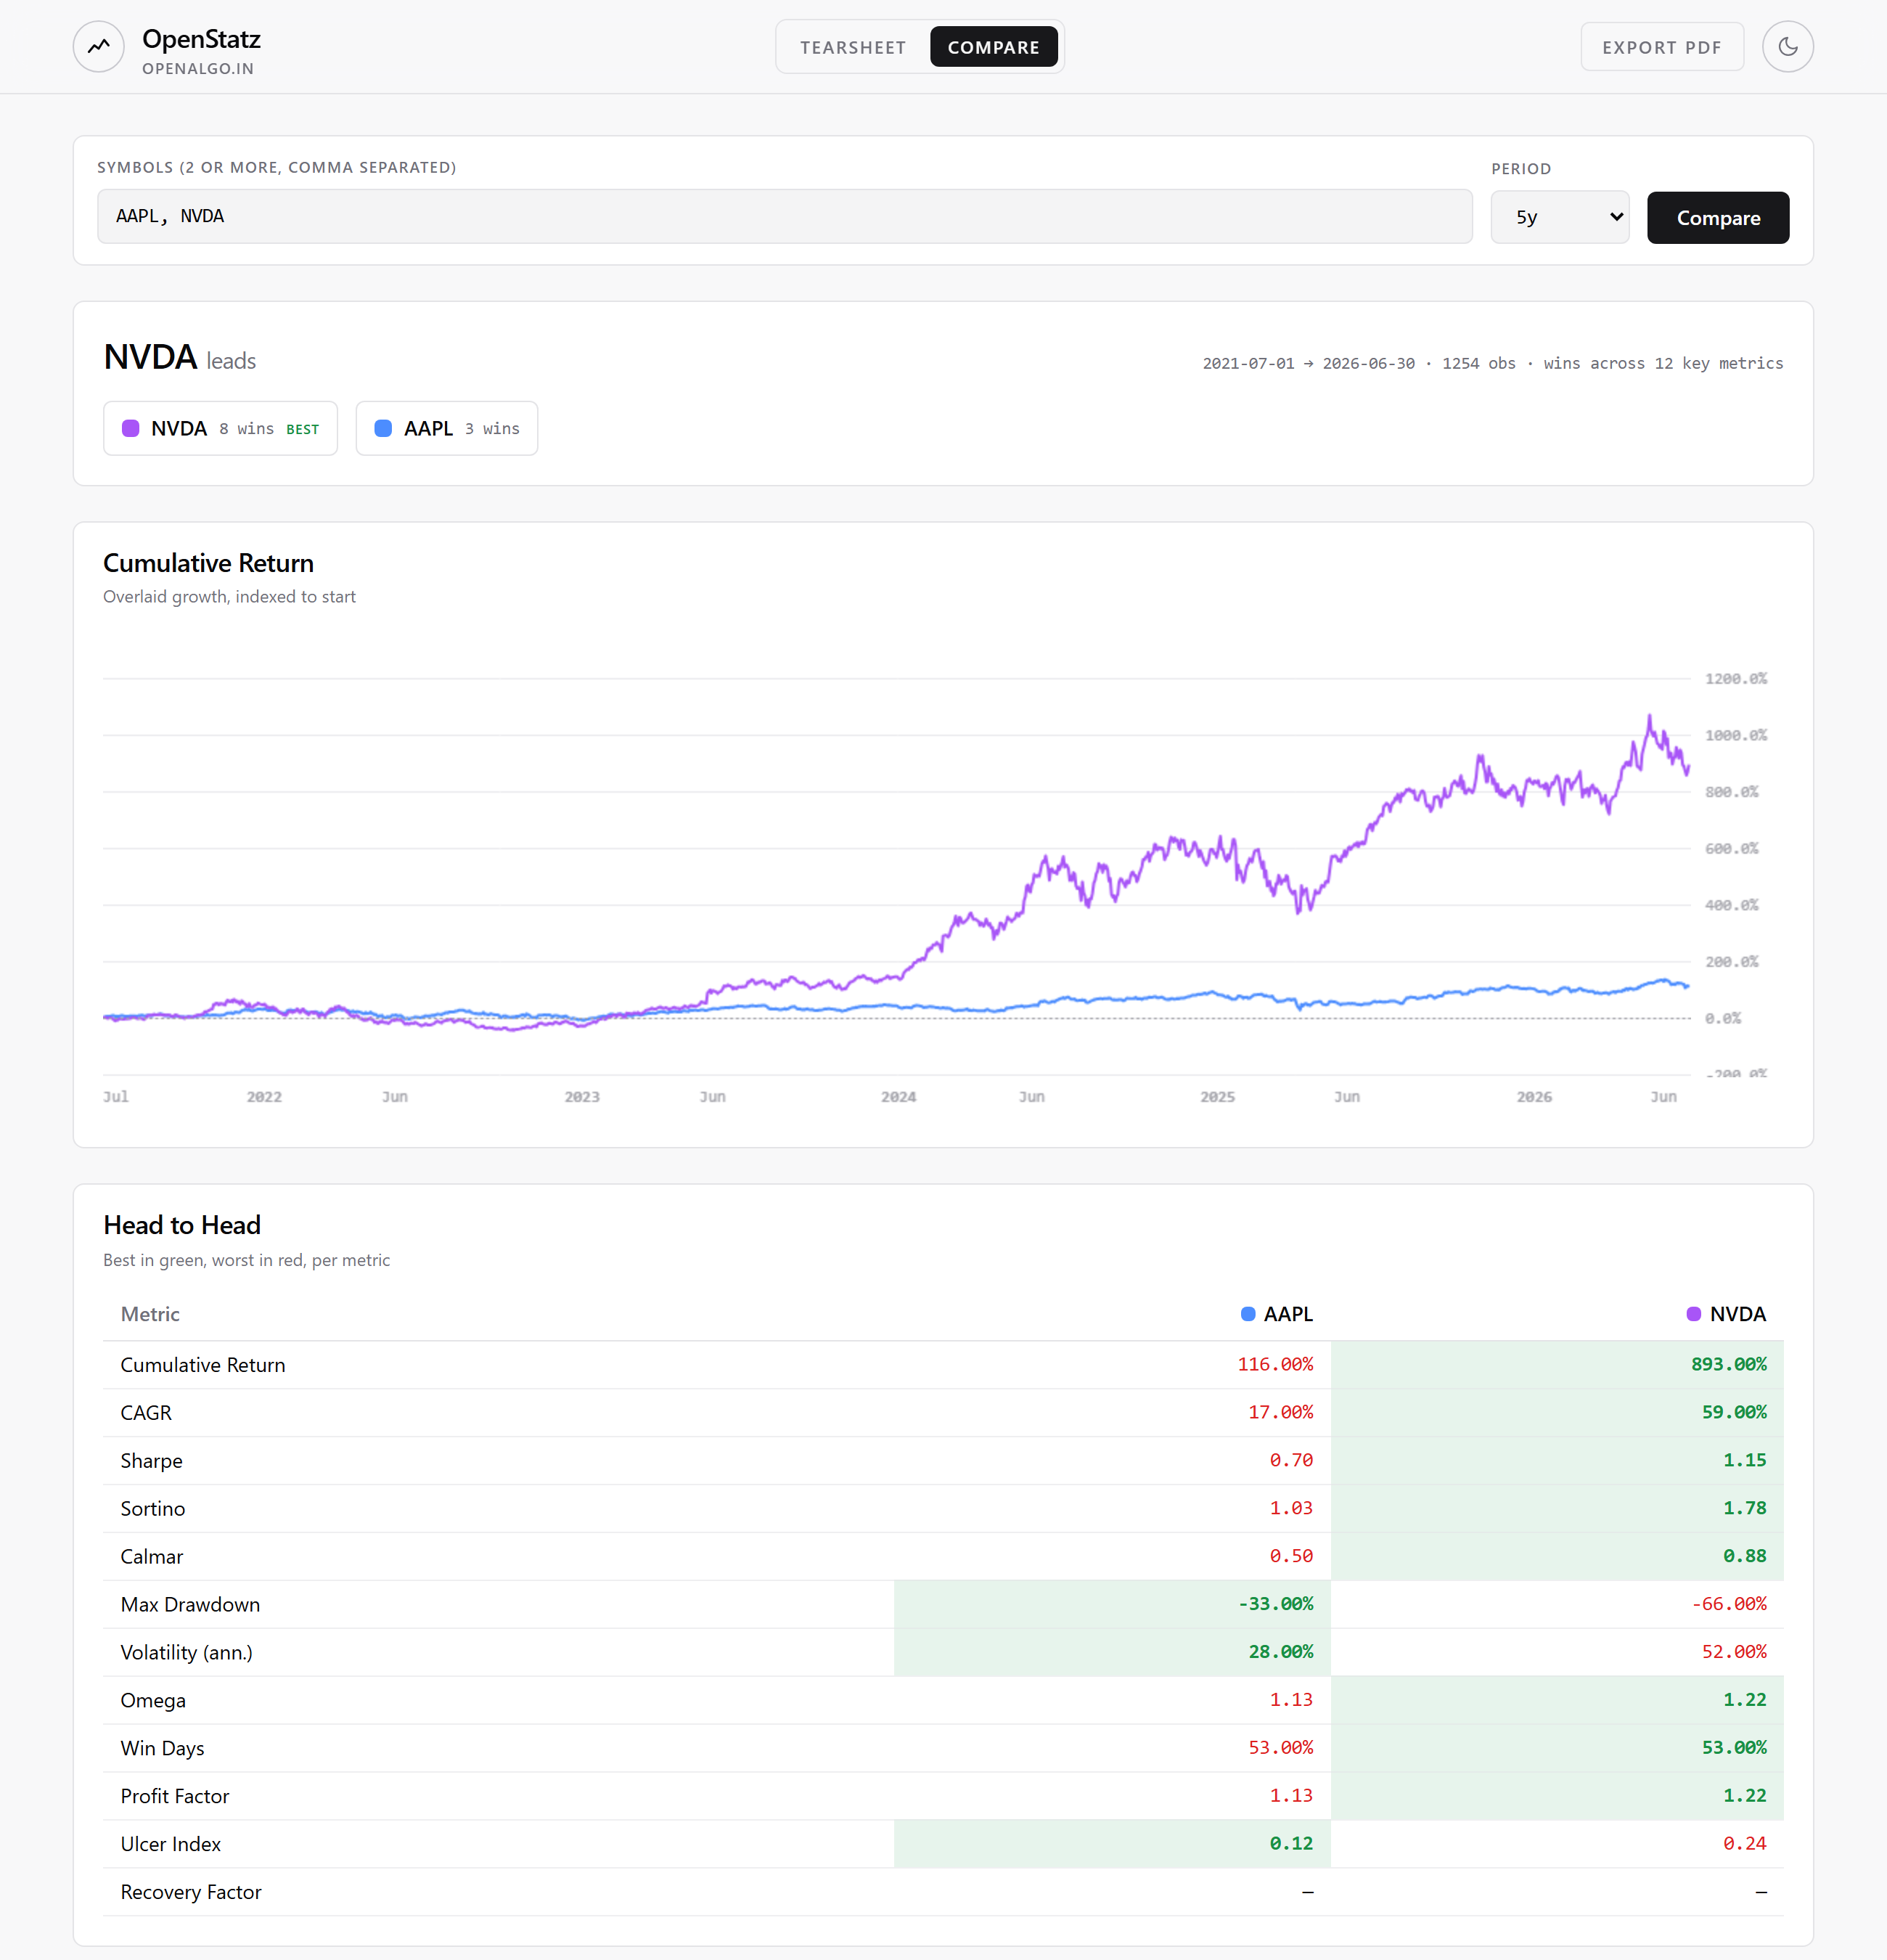This screenshot has width=1887, height=1960.
Task: Select the Win Days metric row label
Action: (x=162, y=1749)
